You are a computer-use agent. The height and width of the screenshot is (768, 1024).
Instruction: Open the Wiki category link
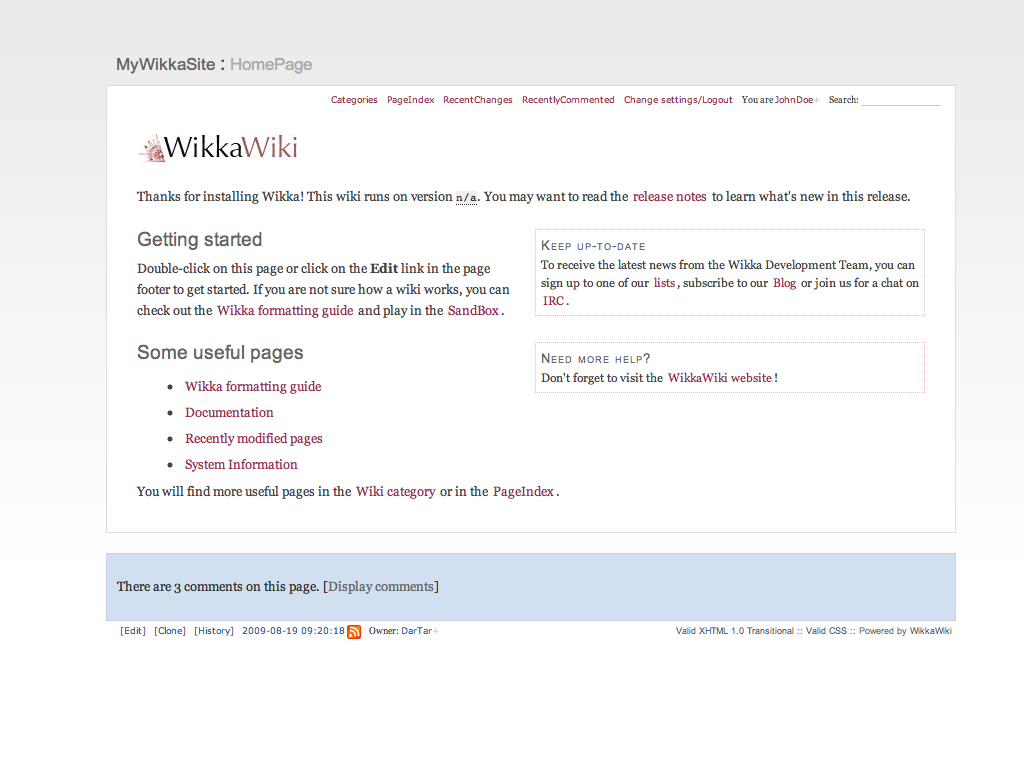click(395, 492)
